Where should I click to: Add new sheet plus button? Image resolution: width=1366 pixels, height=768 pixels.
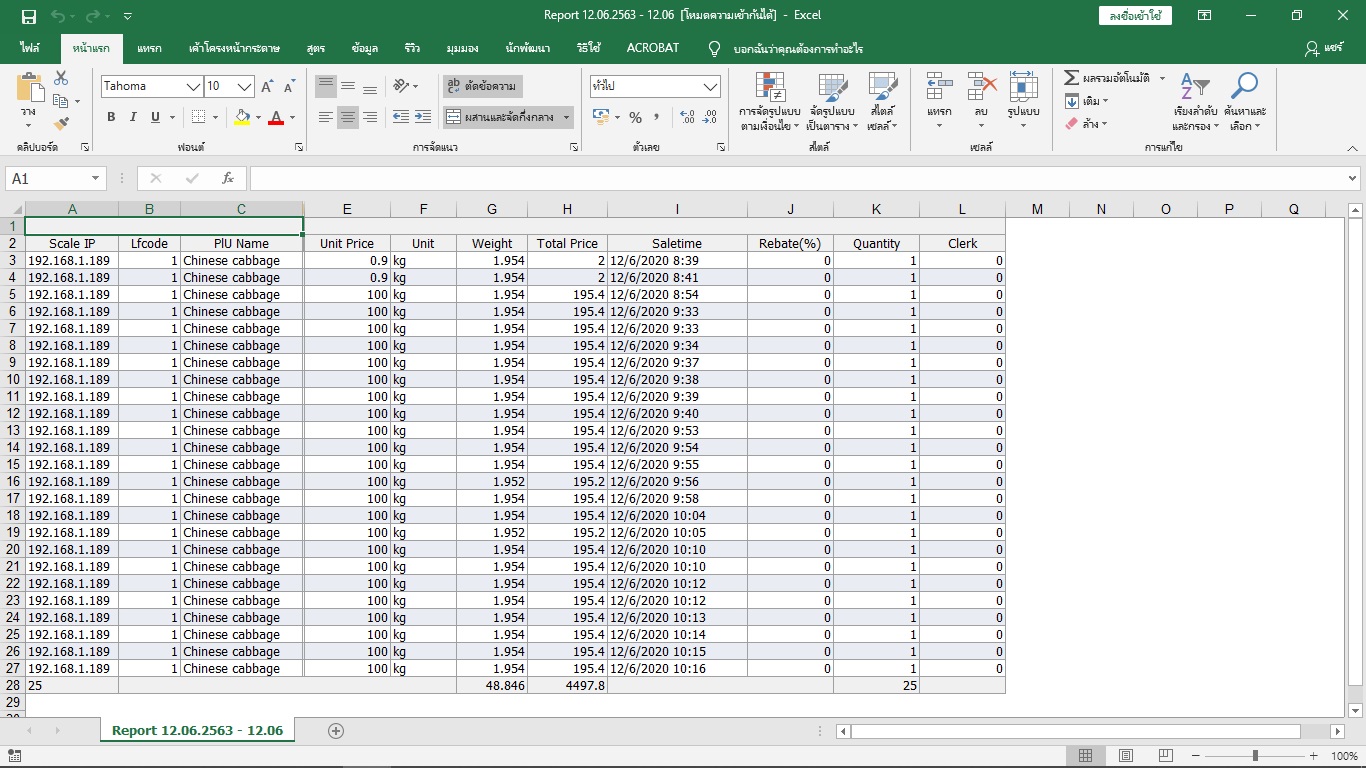pos(336,731)
